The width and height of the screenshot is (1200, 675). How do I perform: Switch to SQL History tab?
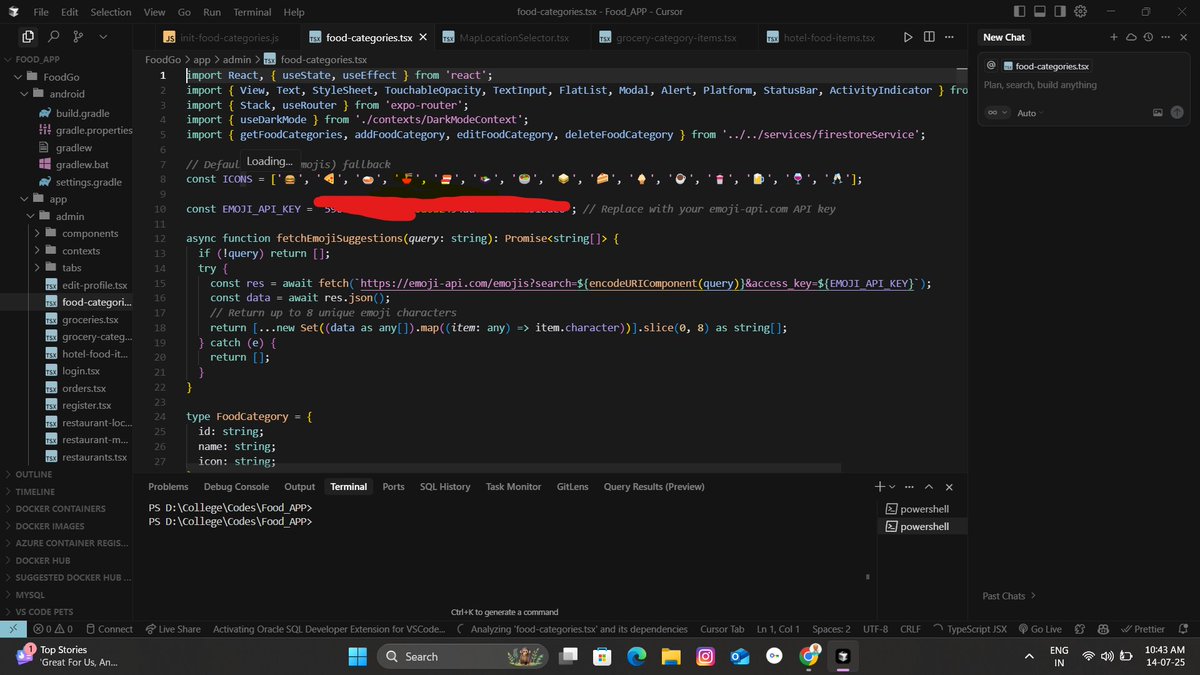pyautogui.click(x=445, y=487)
